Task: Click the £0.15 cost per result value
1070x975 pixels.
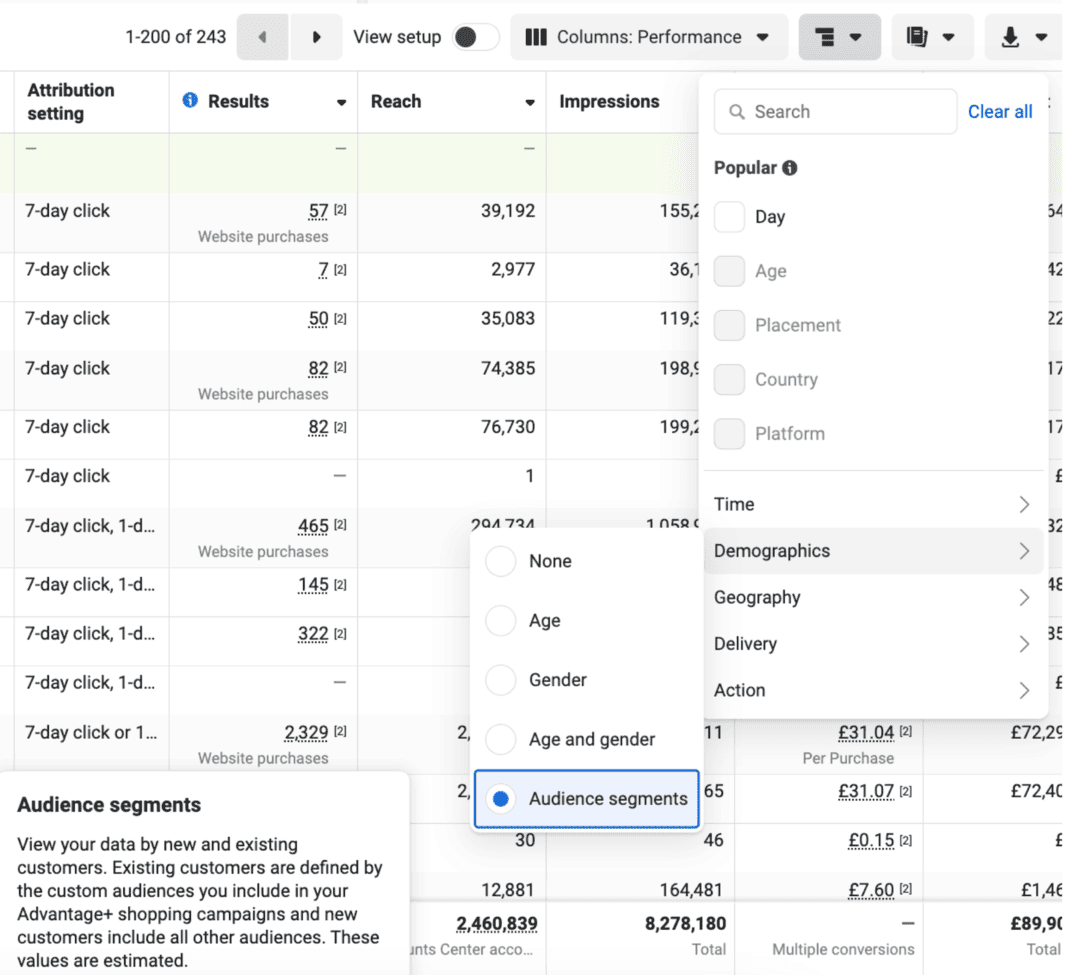Action: (871, 841)
